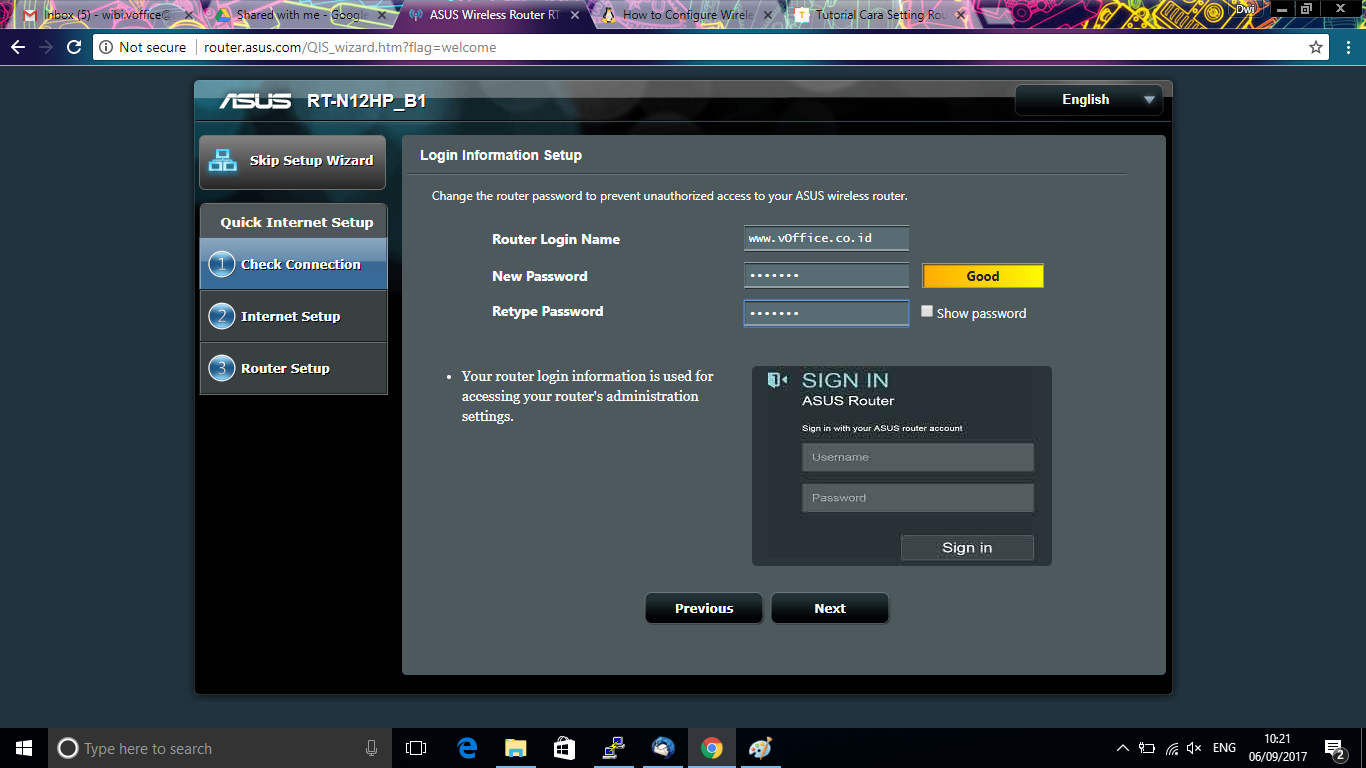Open Chrome's three-dot menu
The image size is (1366, 768).
pos(1349,46)
